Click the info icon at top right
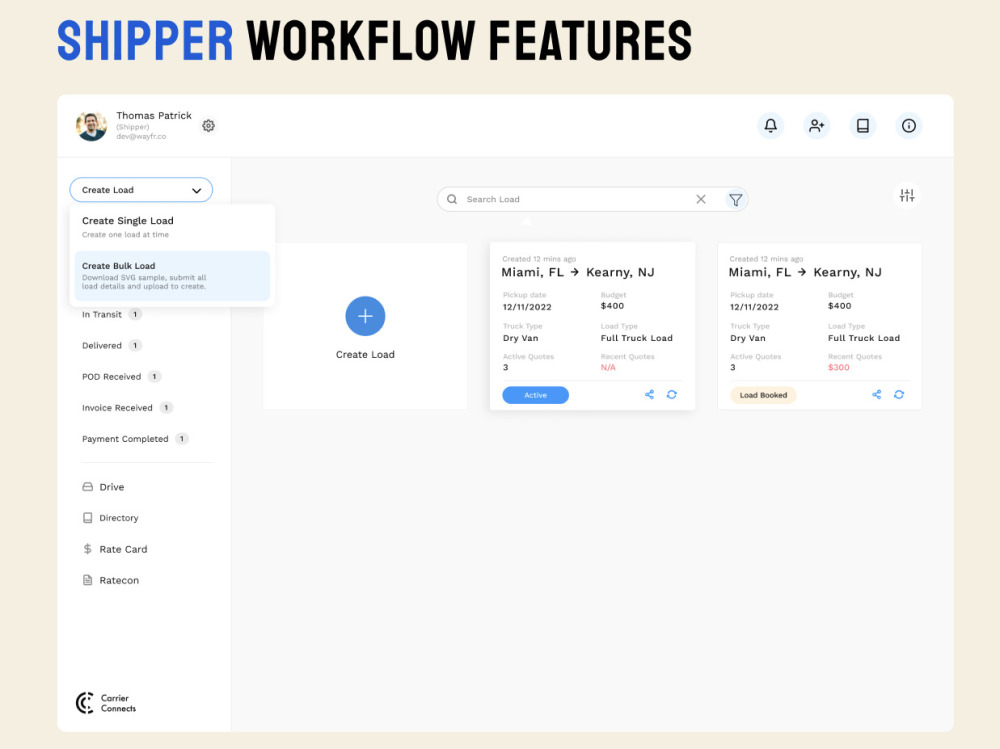This screenshot has height=749, width=1000. tap(908, 125)
